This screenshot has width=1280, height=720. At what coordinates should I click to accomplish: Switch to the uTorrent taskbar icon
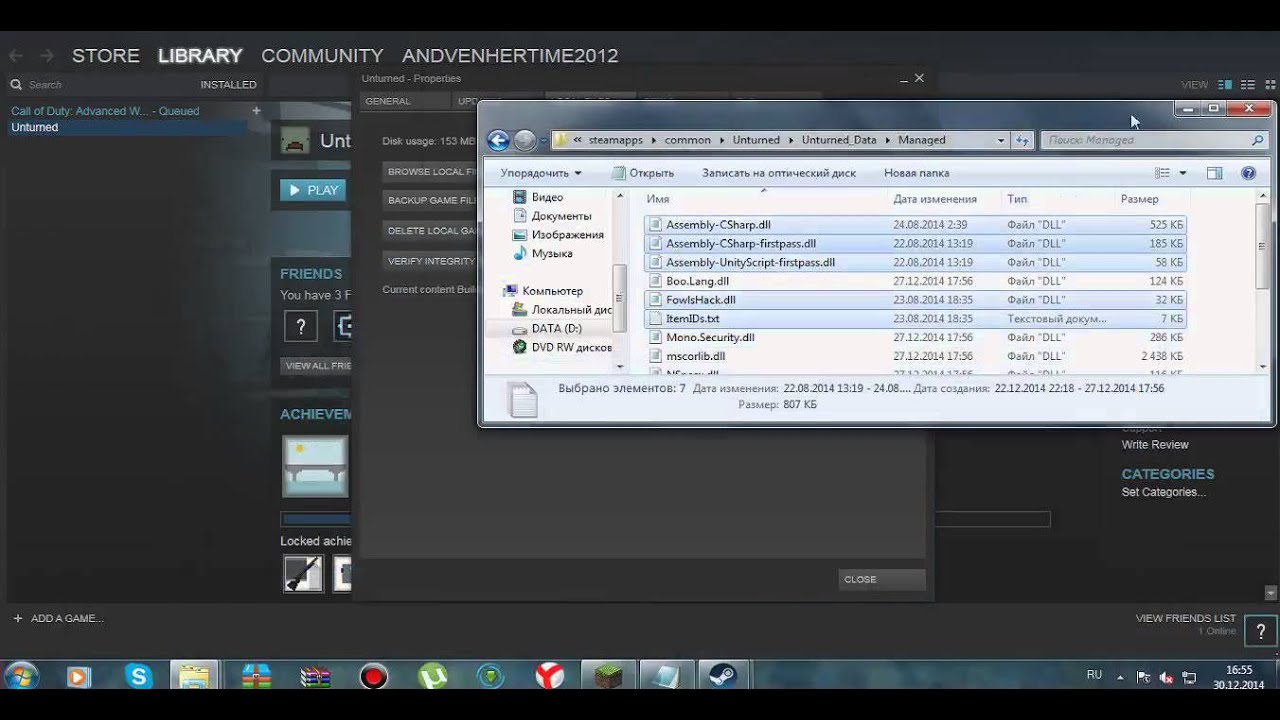point(432,677)
